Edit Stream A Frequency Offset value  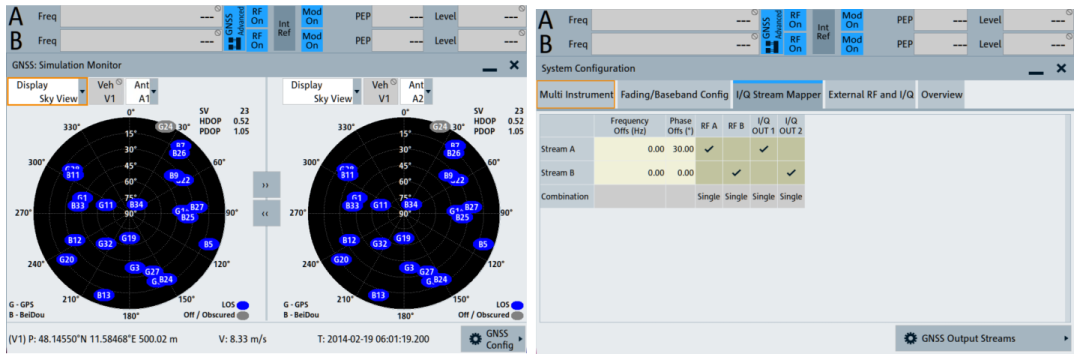(x=630, y=148)
